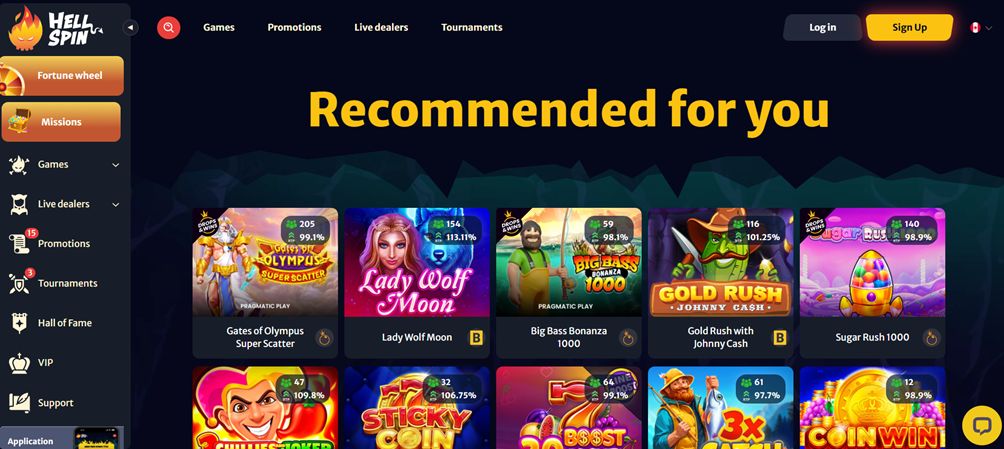Click the Log in button
Screen dimensions: 1004x449
822,28
